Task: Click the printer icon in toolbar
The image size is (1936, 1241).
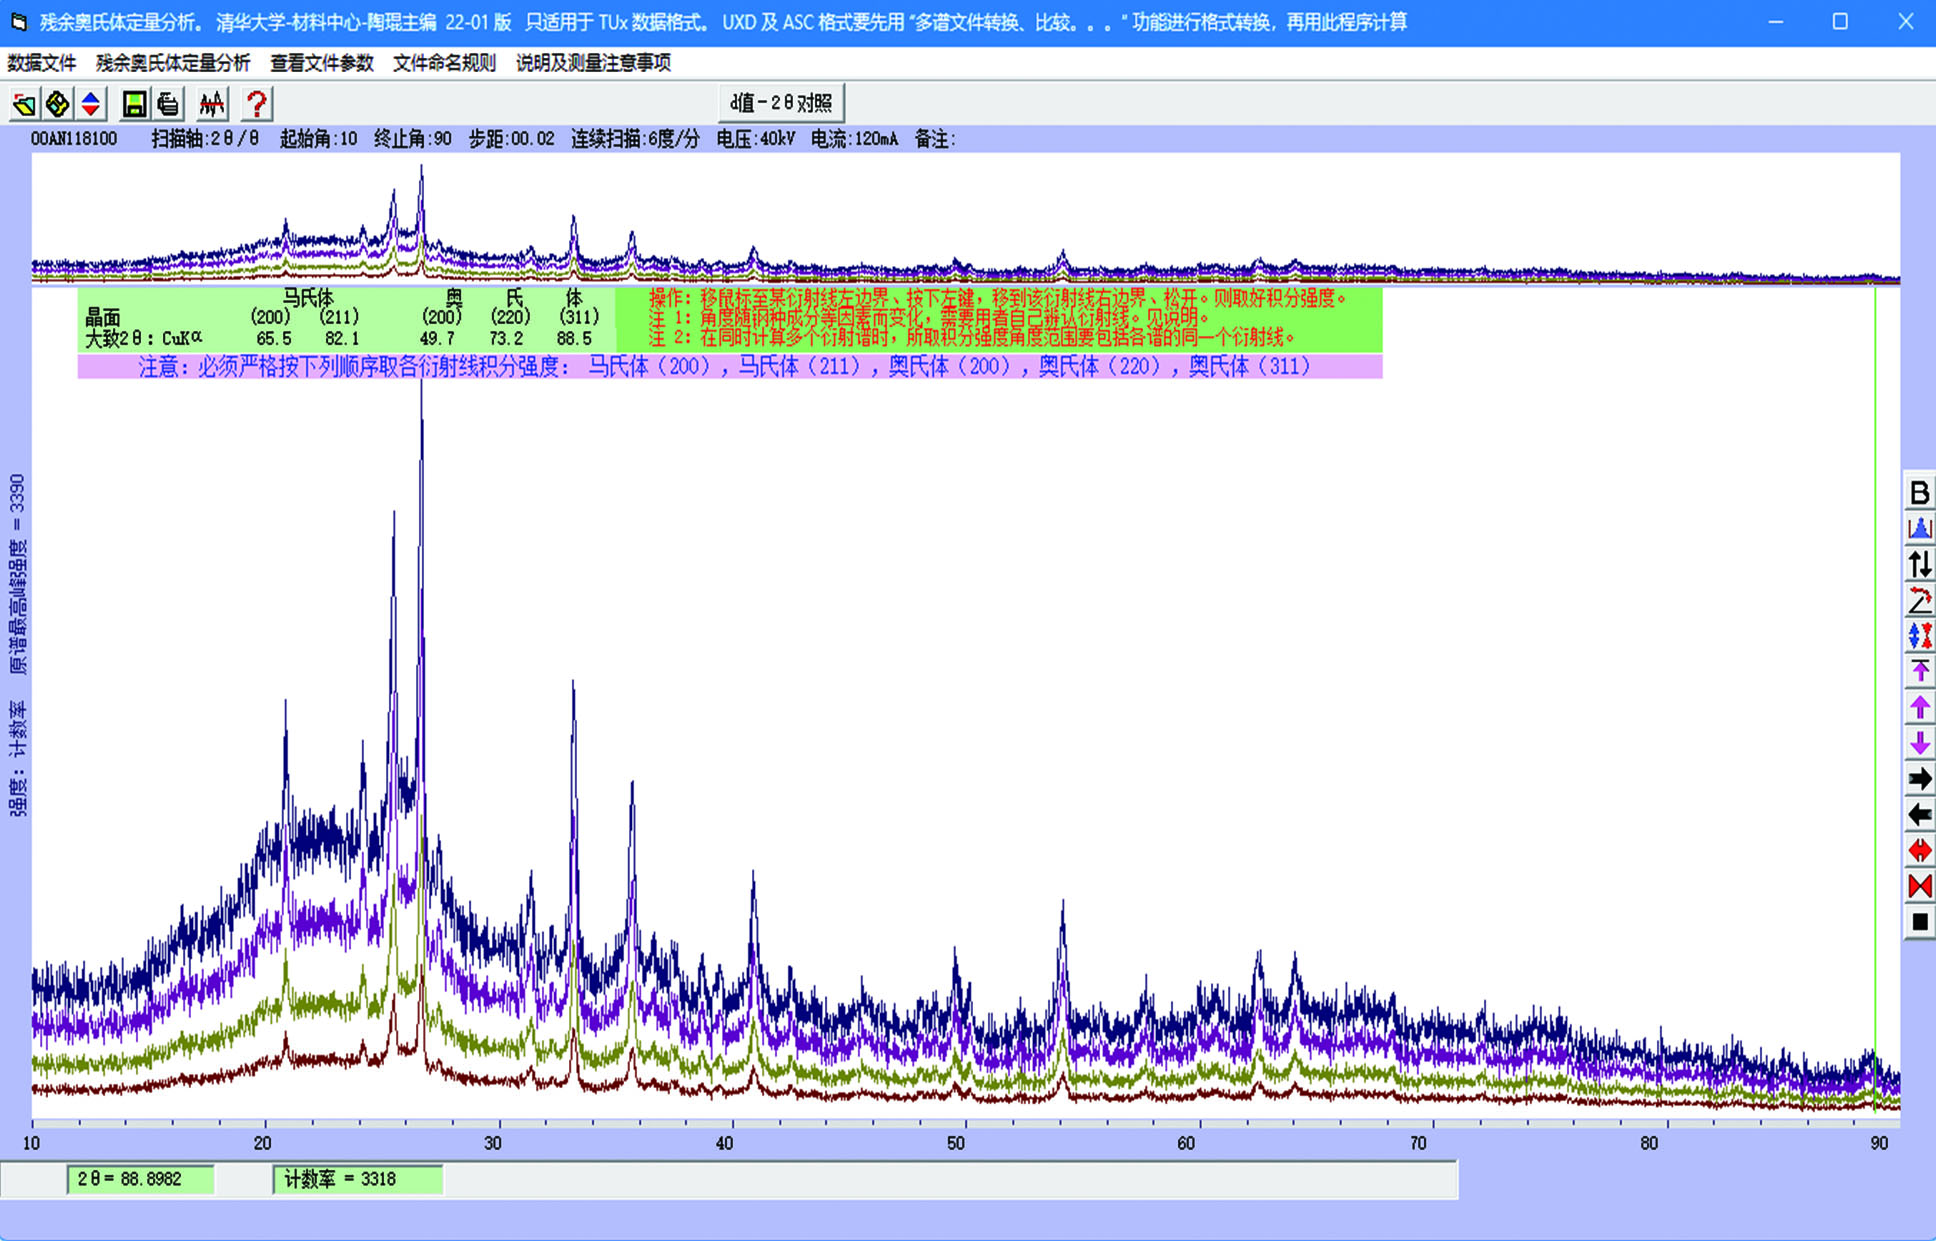Action: tap(168, 104)
